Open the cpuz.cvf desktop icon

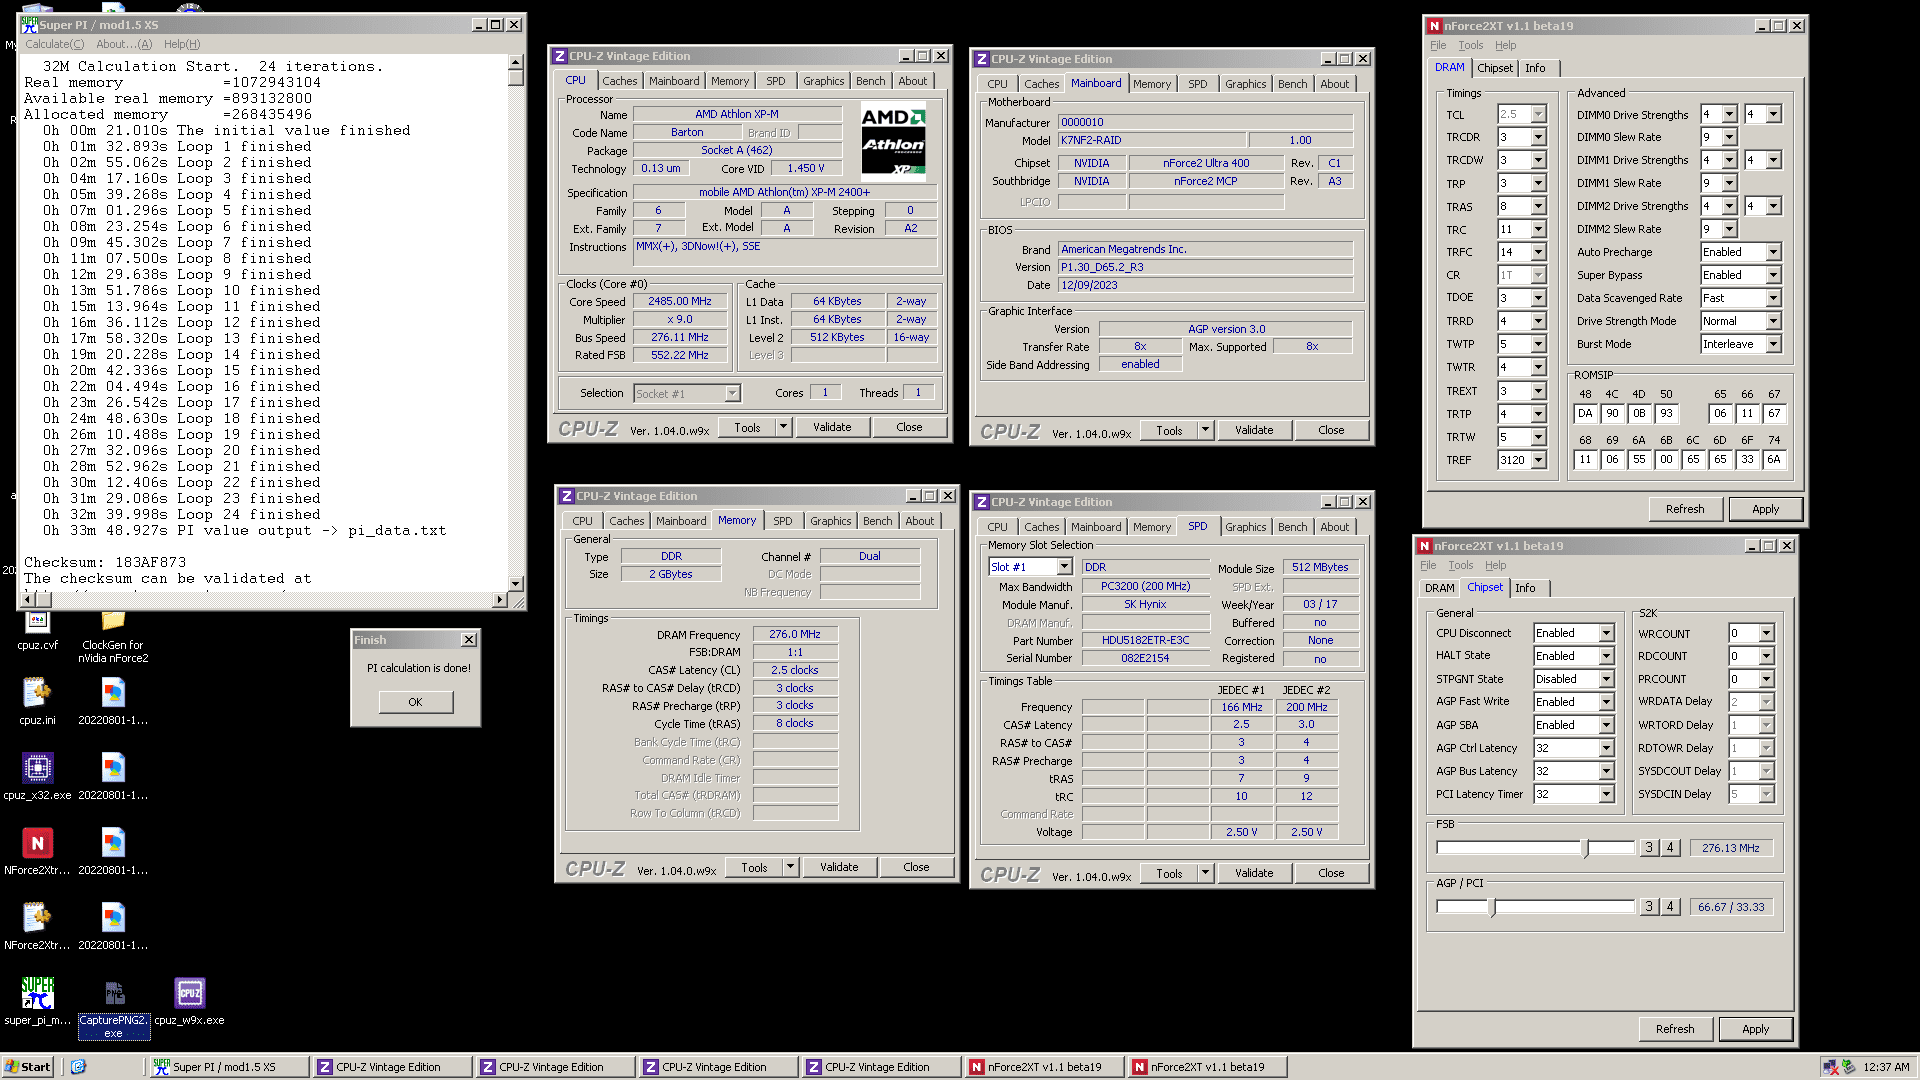pos(37,623)
